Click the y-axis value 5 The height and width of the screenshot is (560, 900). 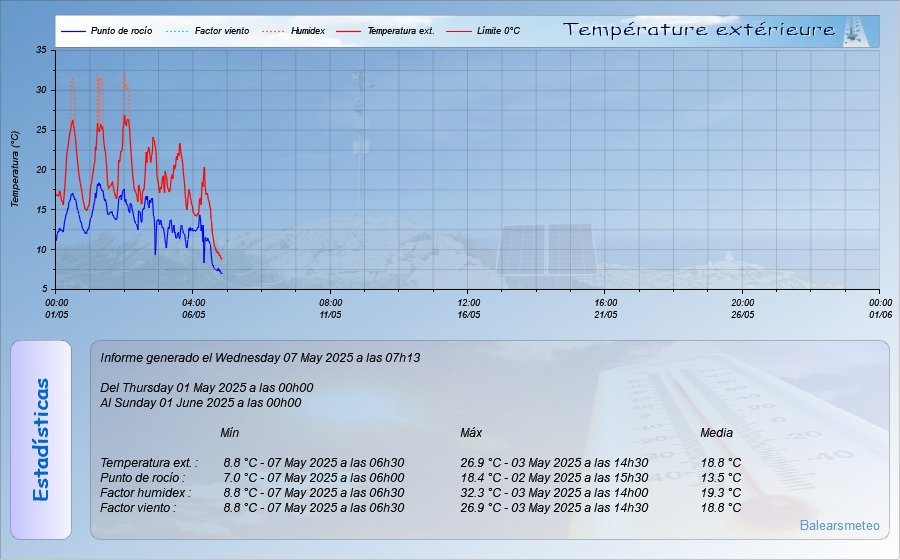(x=44, y=289)
